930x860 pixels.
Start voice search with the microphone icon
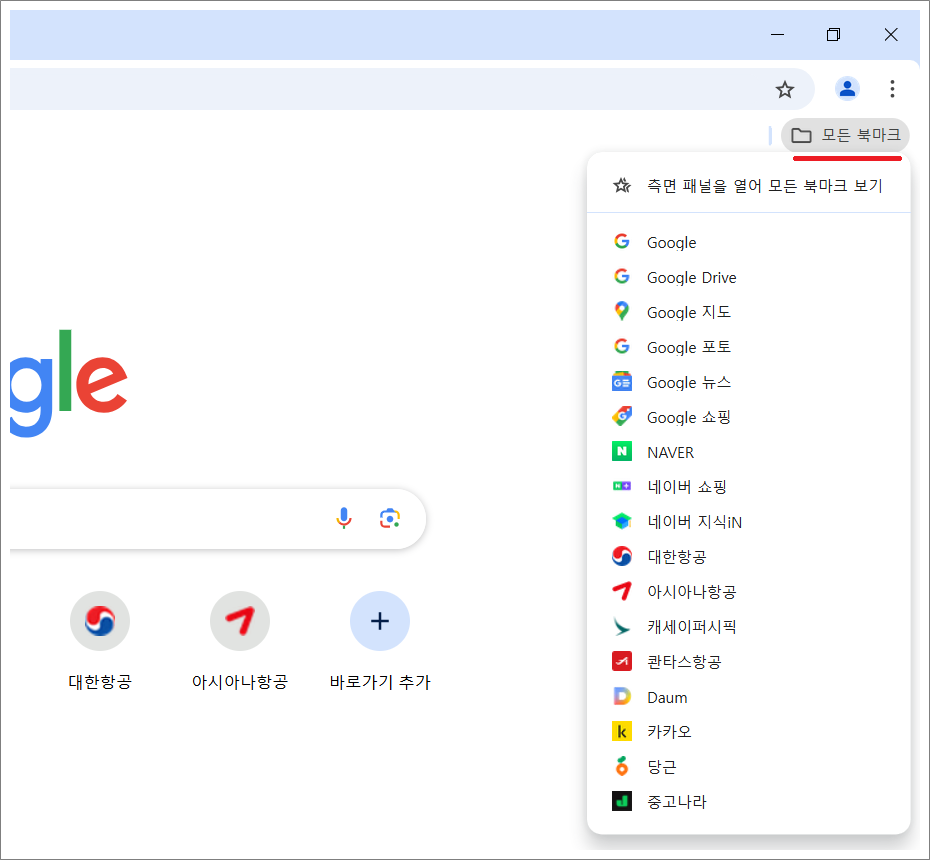click(343, 518)
